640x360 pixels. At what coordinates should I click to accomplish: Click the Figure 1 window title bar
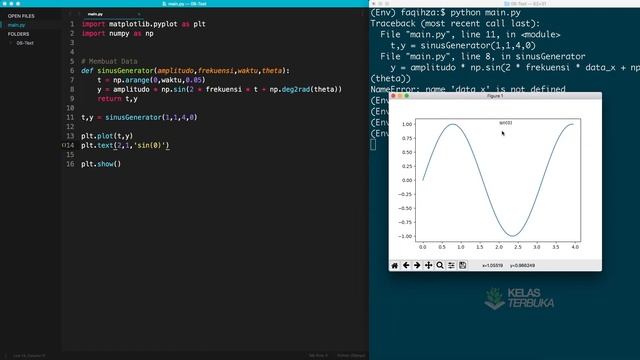click(495, 96)
